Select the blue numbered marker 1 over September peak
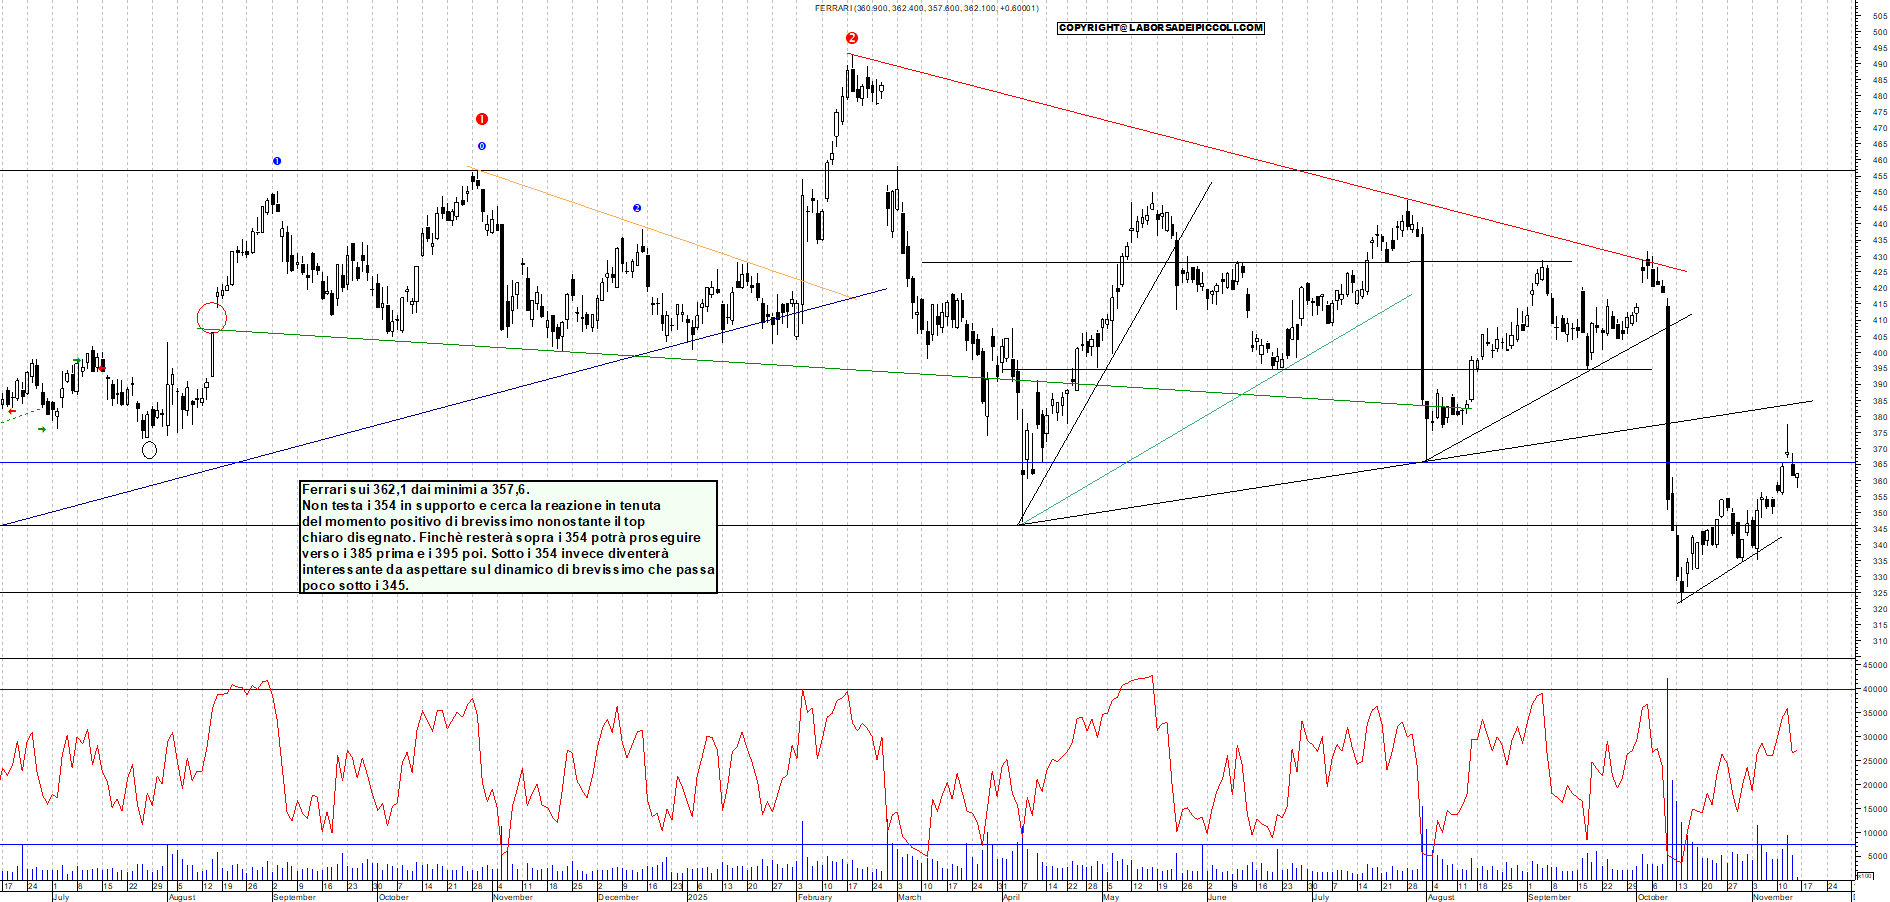 click(277, 160)
